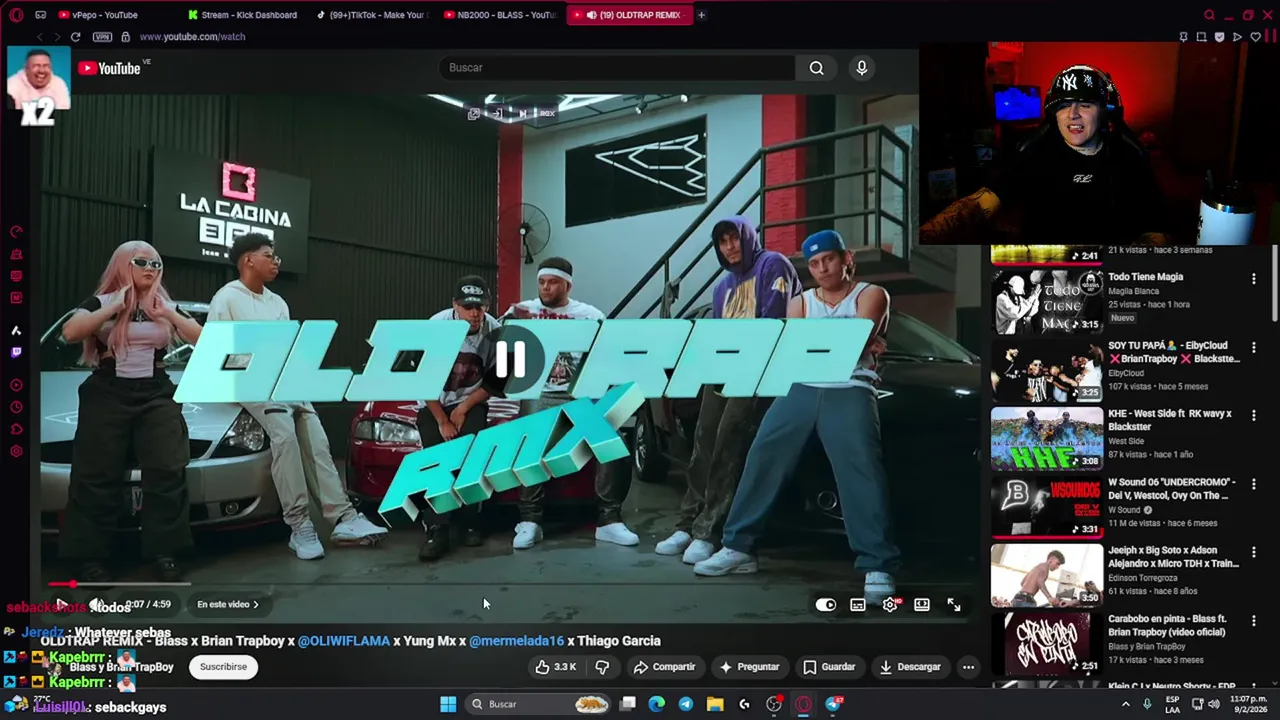Toggle subtitles in the video player
This screenshot has height=720, width=1280.
[858, 604]
